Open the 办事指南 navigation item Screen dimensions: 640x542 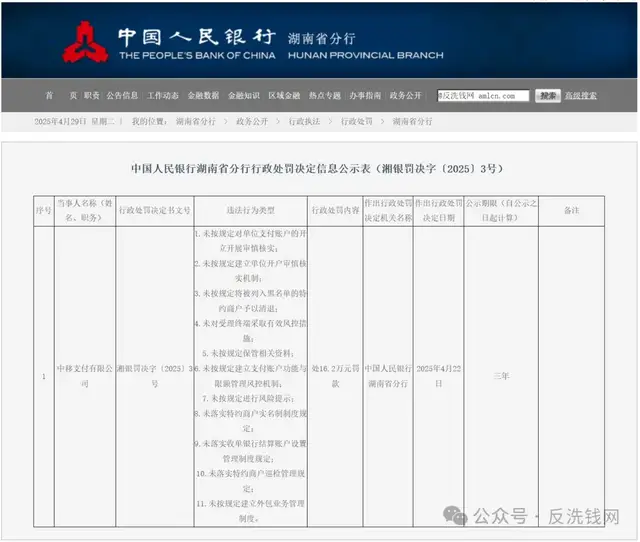(x=365, y=96)
